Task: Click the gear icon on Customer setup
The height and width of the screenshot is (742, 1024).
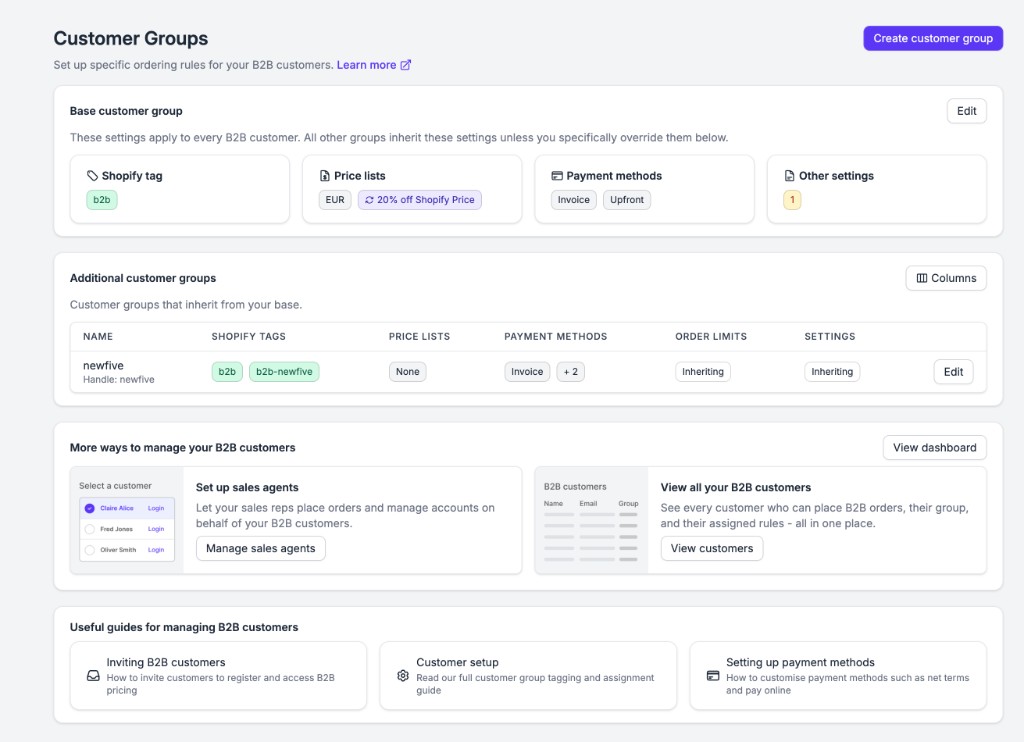Action: click(x=403, y=675)
